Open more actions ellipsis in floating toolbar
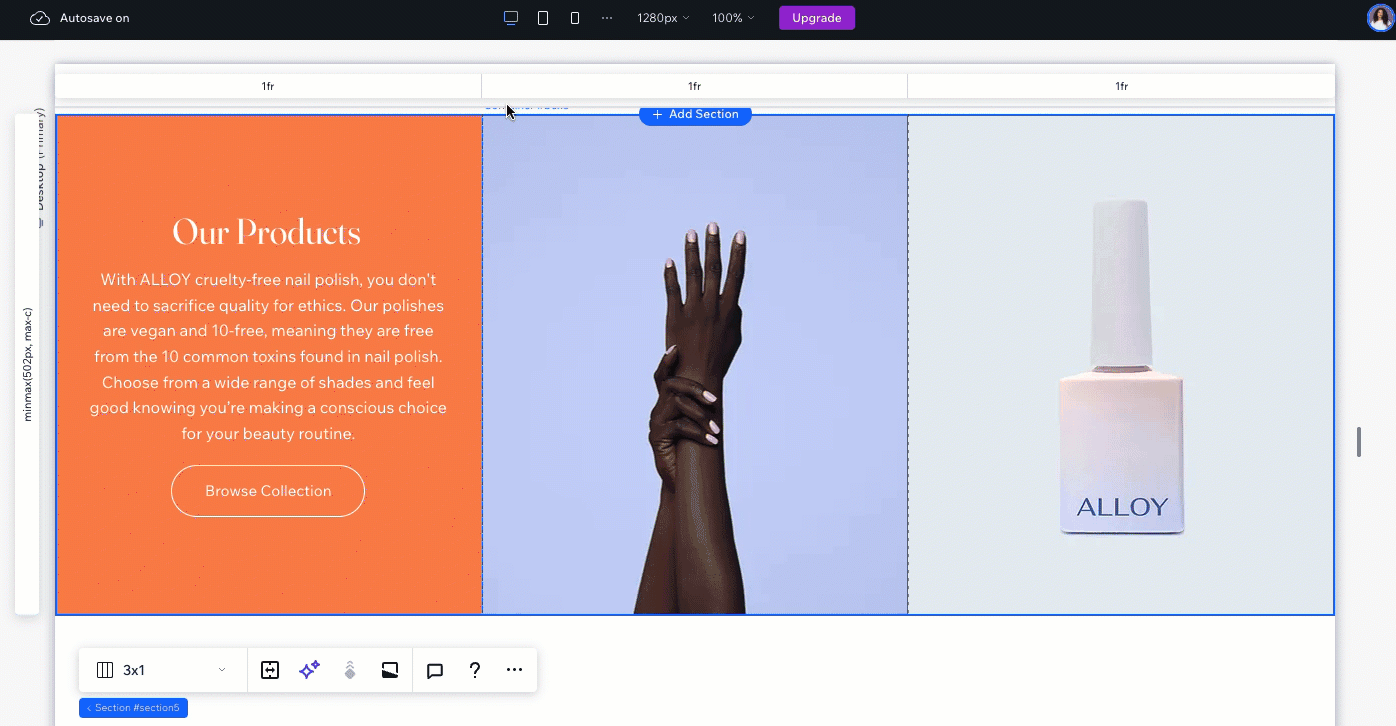 (514, 670)
